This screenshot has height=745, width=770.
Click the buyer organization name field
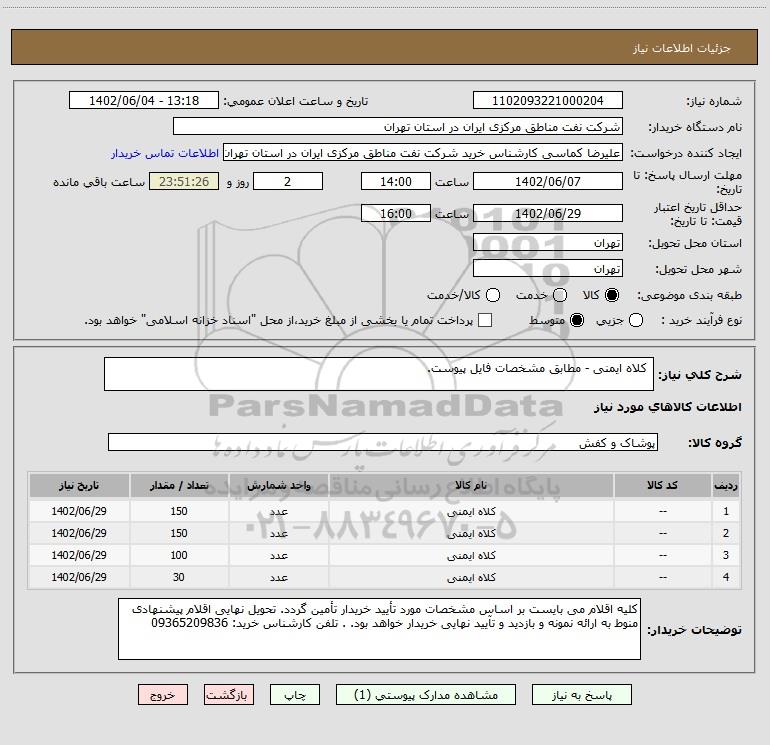click(398, 127)
